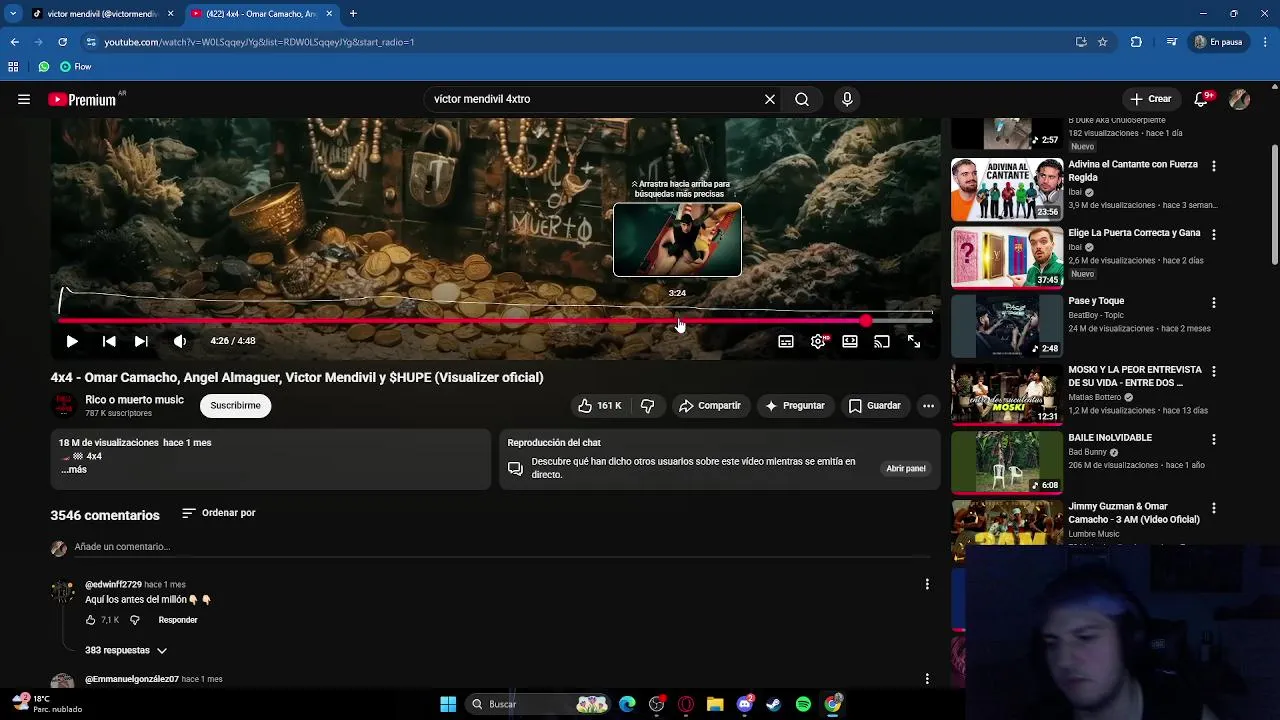Screen dimensions: 1280x720
Task: Skip to the previous video
Action: point(109,341)
